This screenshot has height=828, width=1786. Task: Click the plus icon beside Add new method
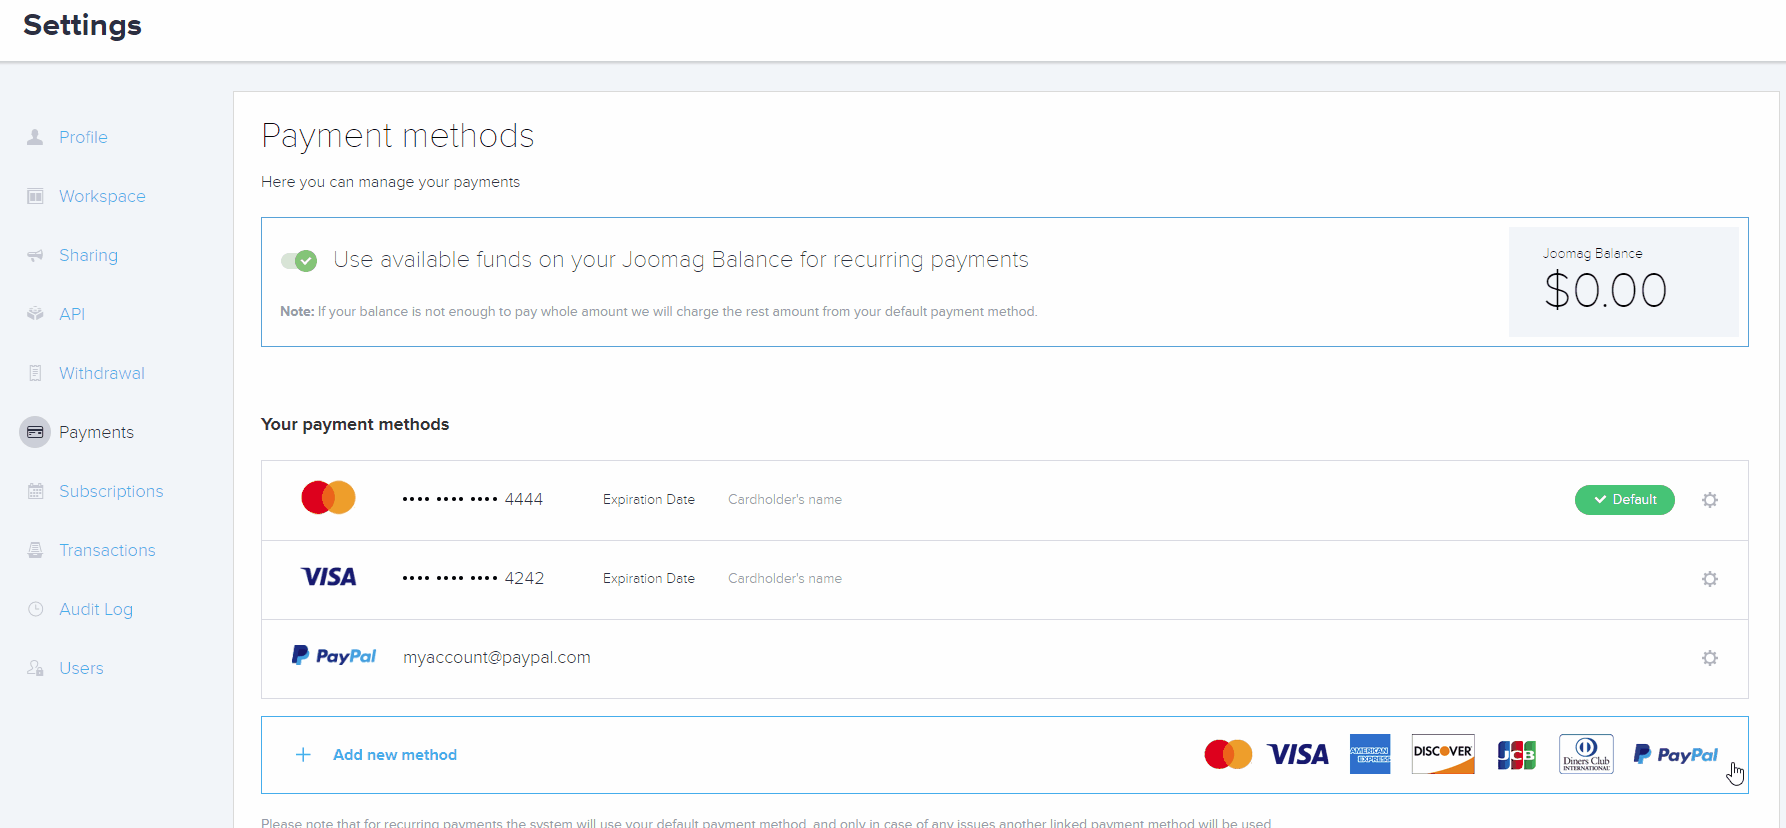(303, 755)
